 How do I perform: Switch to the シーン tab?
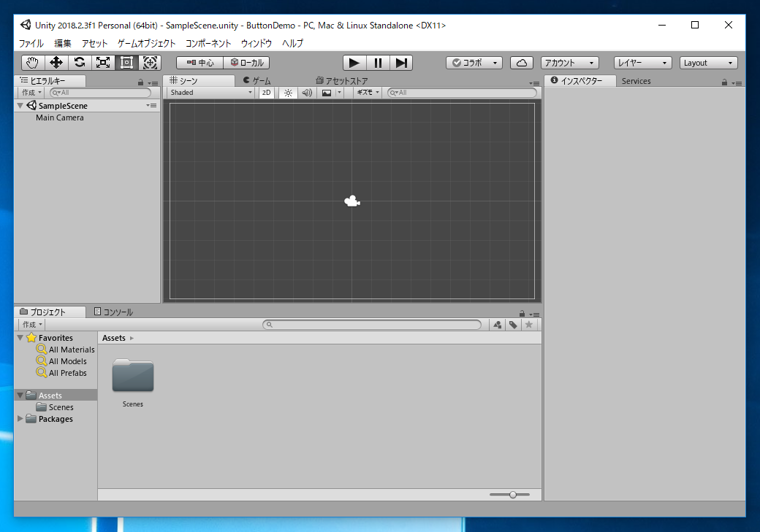click(199, 81)
